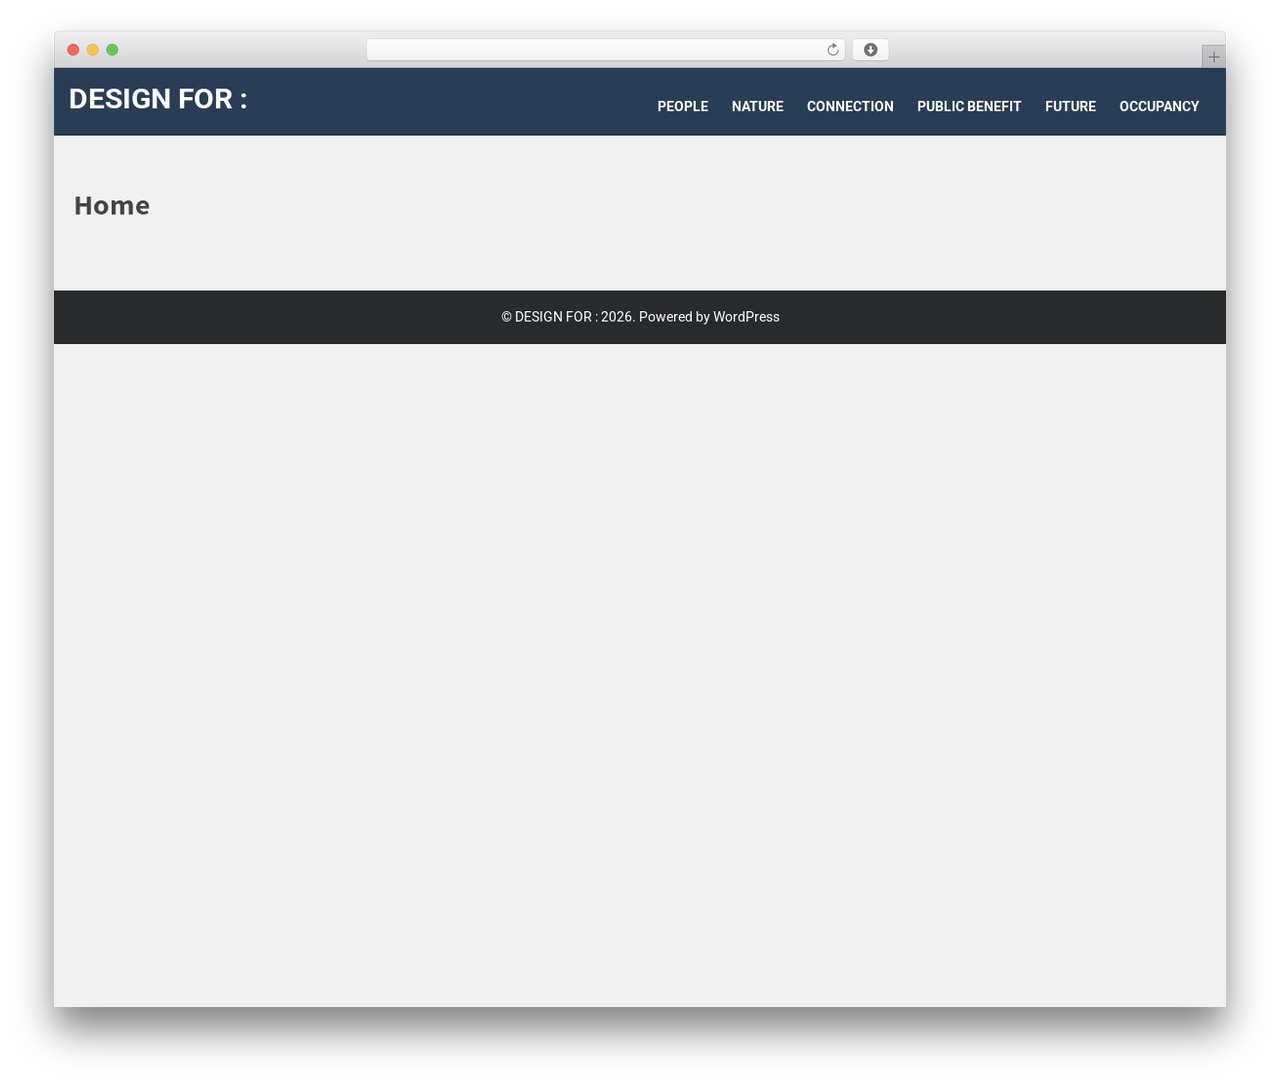
Task: Close the browser window with red button
Action: 73,50
